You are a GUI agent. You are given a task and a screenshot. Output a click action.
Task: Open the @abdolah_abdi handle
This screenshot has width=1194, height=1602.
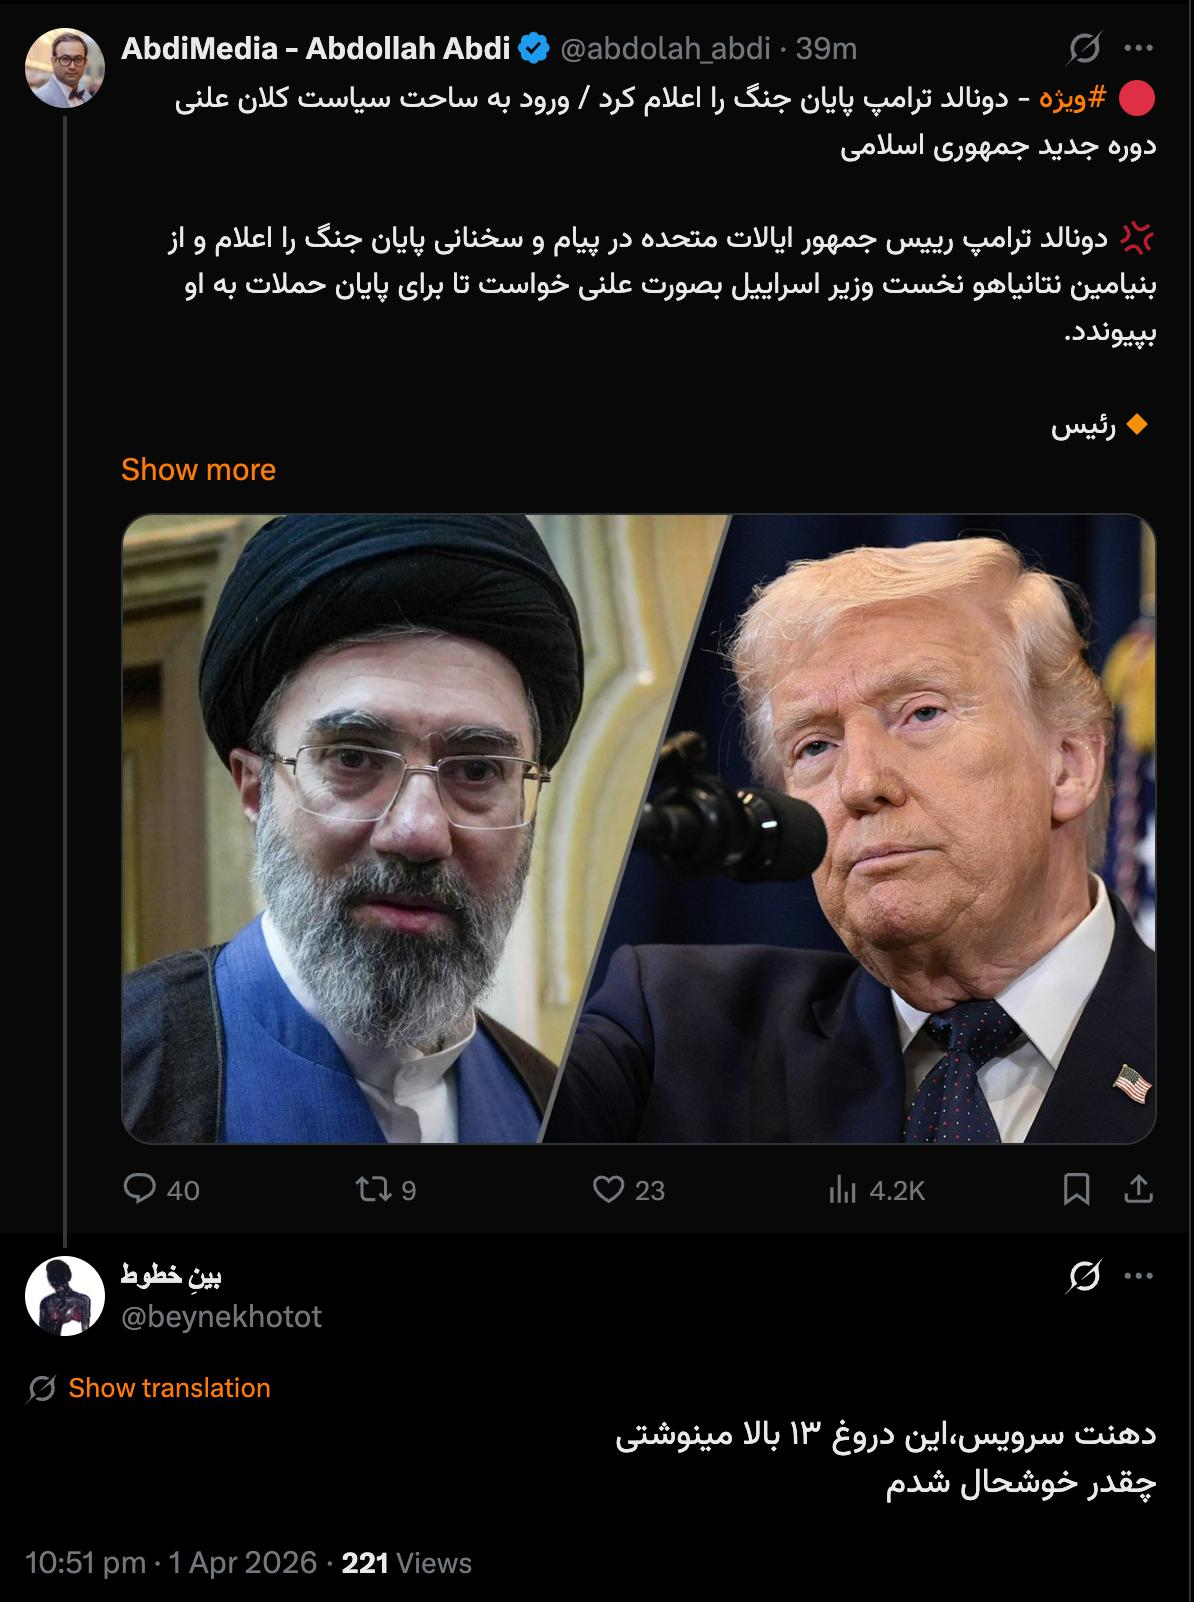[x=665, y=48]
